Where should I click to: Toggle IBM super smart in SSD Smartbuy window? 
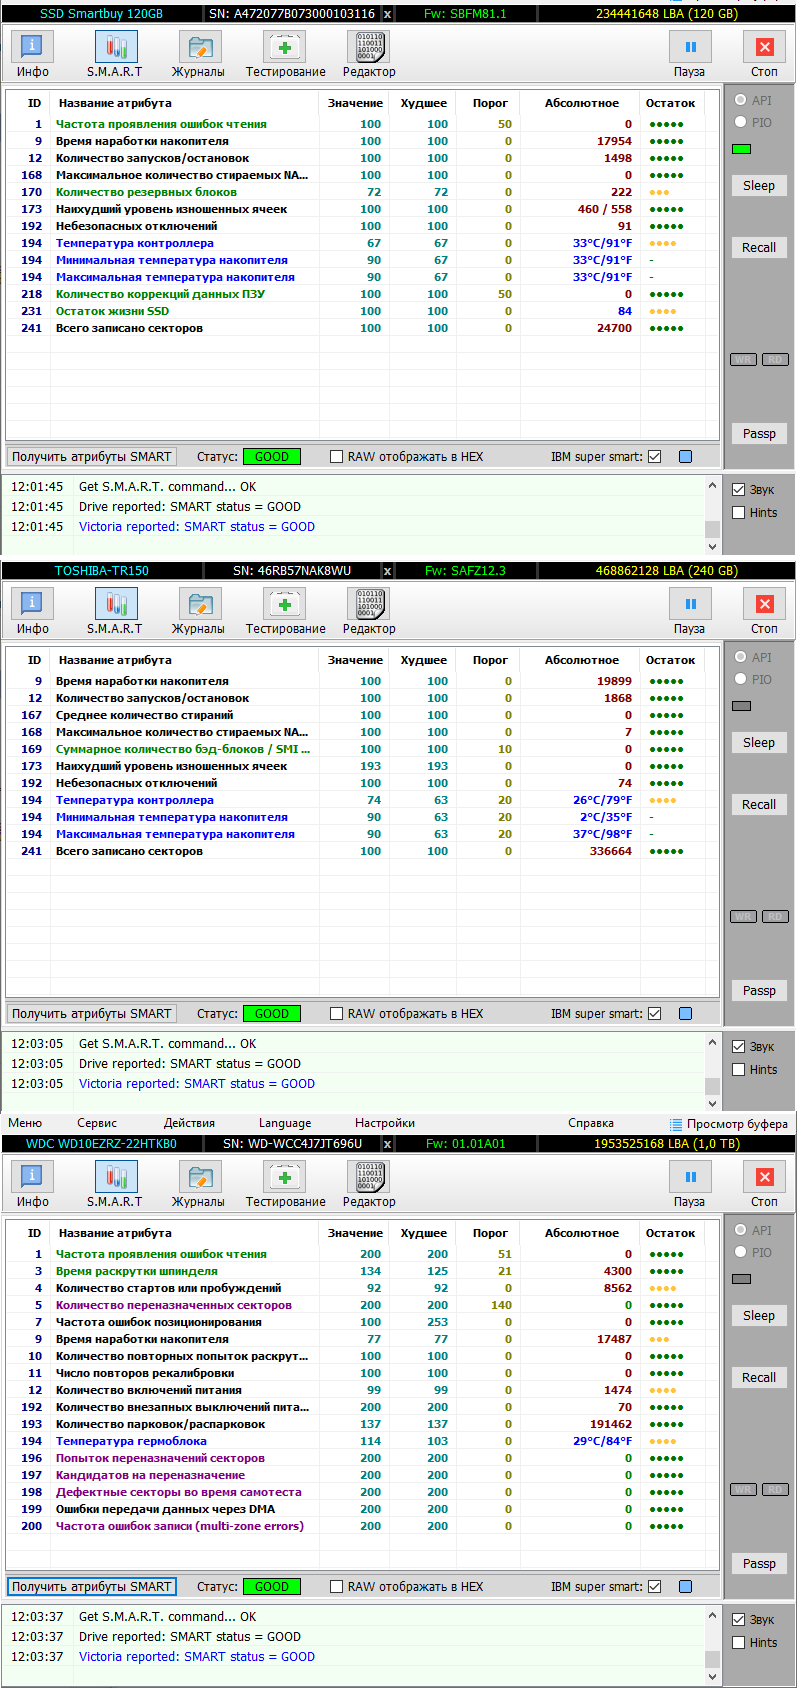point(655,457)
